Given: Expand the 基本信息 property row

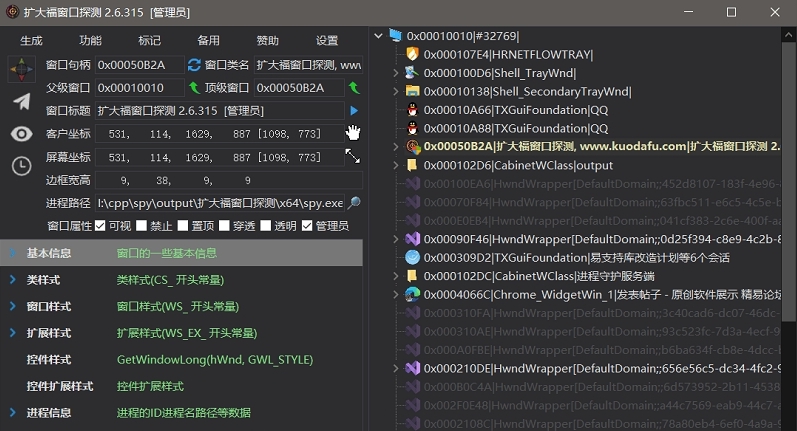Looking at the screenshot, I should click(13, 253).
